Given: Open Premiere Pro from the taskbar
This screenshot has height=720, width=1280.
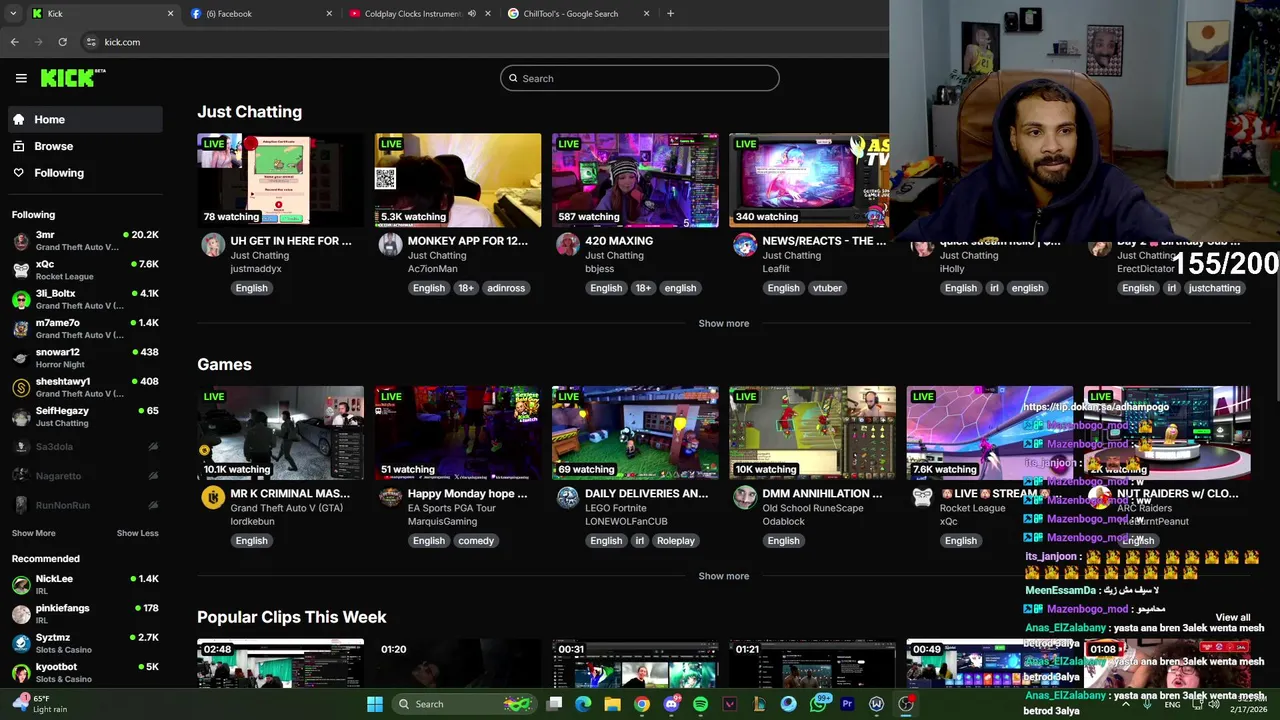Looking at the screenshot, I should [847, 704].
